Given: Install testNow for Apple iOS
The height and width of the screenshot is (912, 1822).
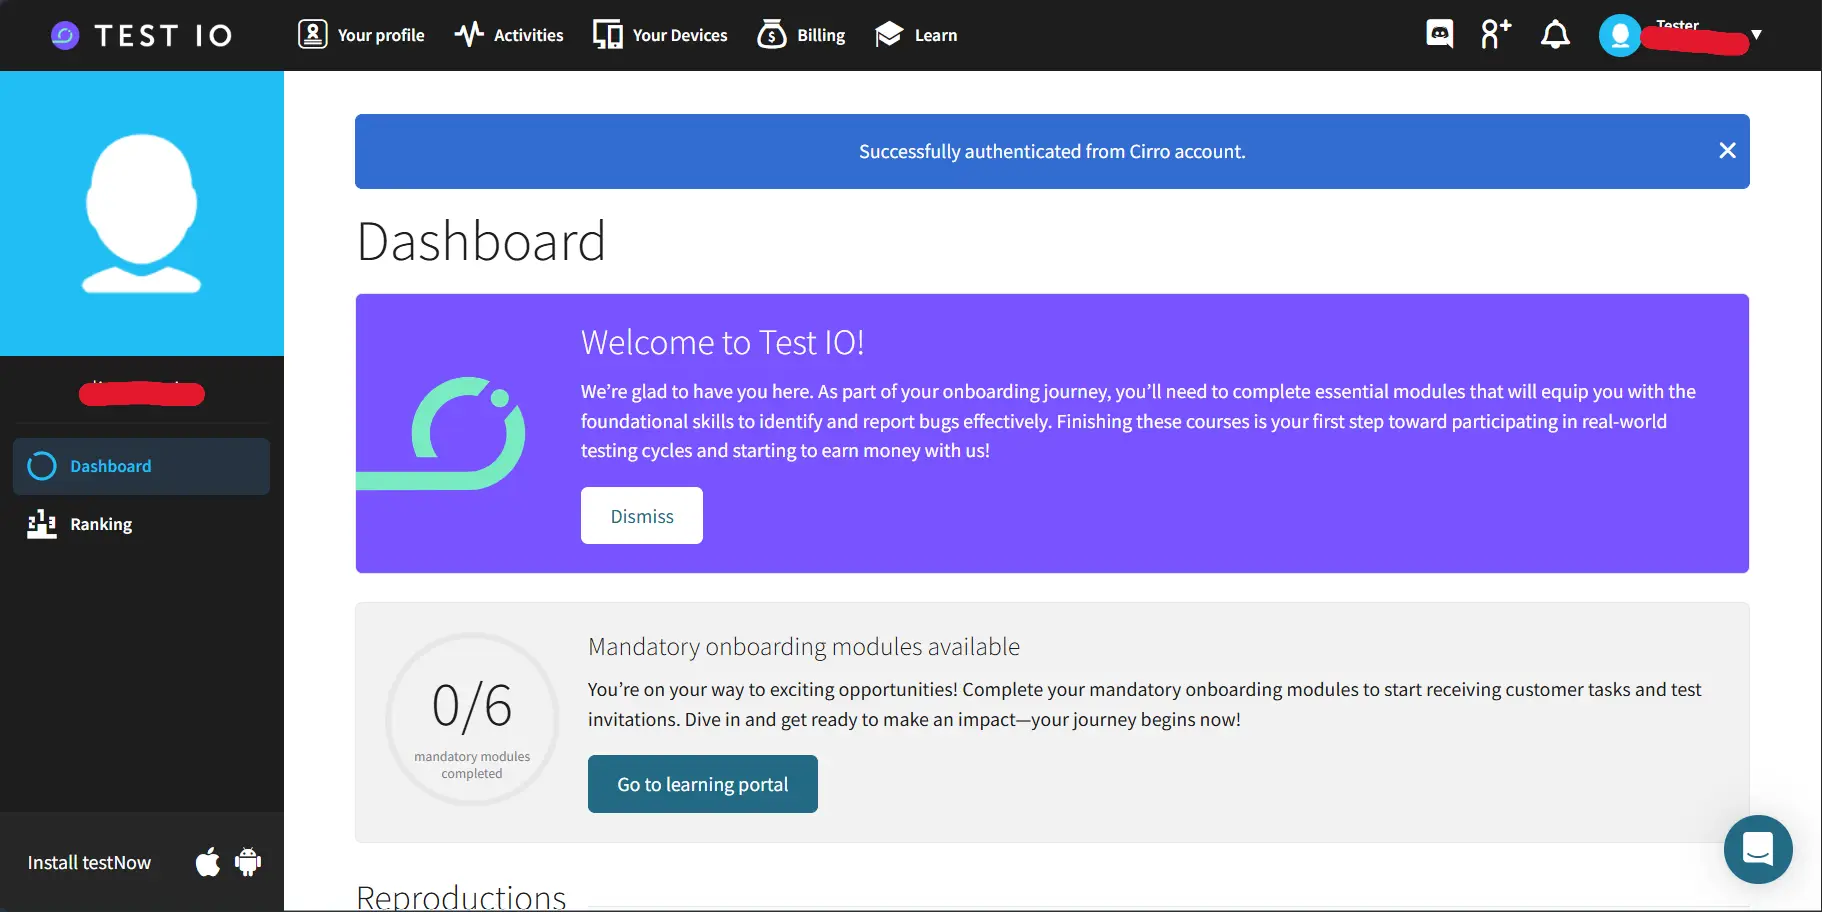Looking at the screenshot, I should 208,862.
